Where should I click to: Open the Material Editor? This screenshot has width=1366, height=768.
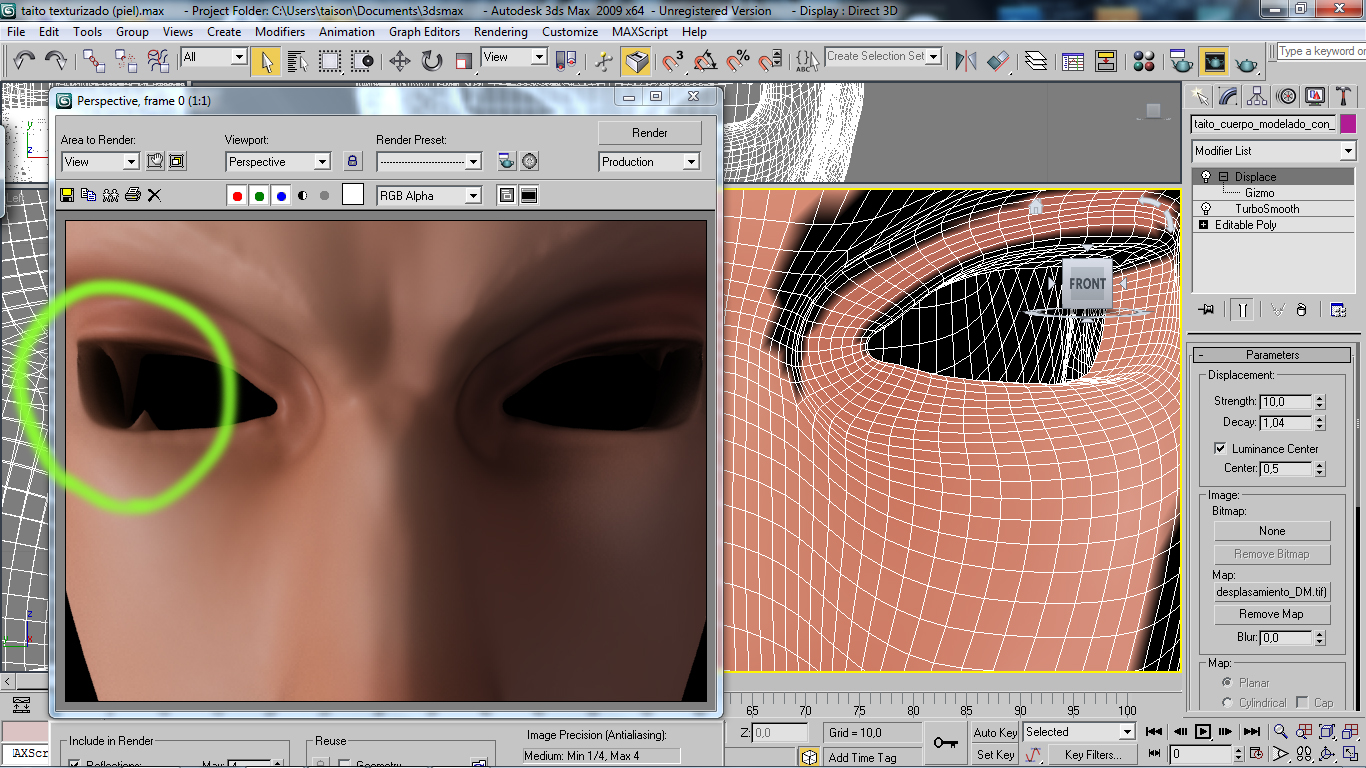click(x=1145, y=62)
